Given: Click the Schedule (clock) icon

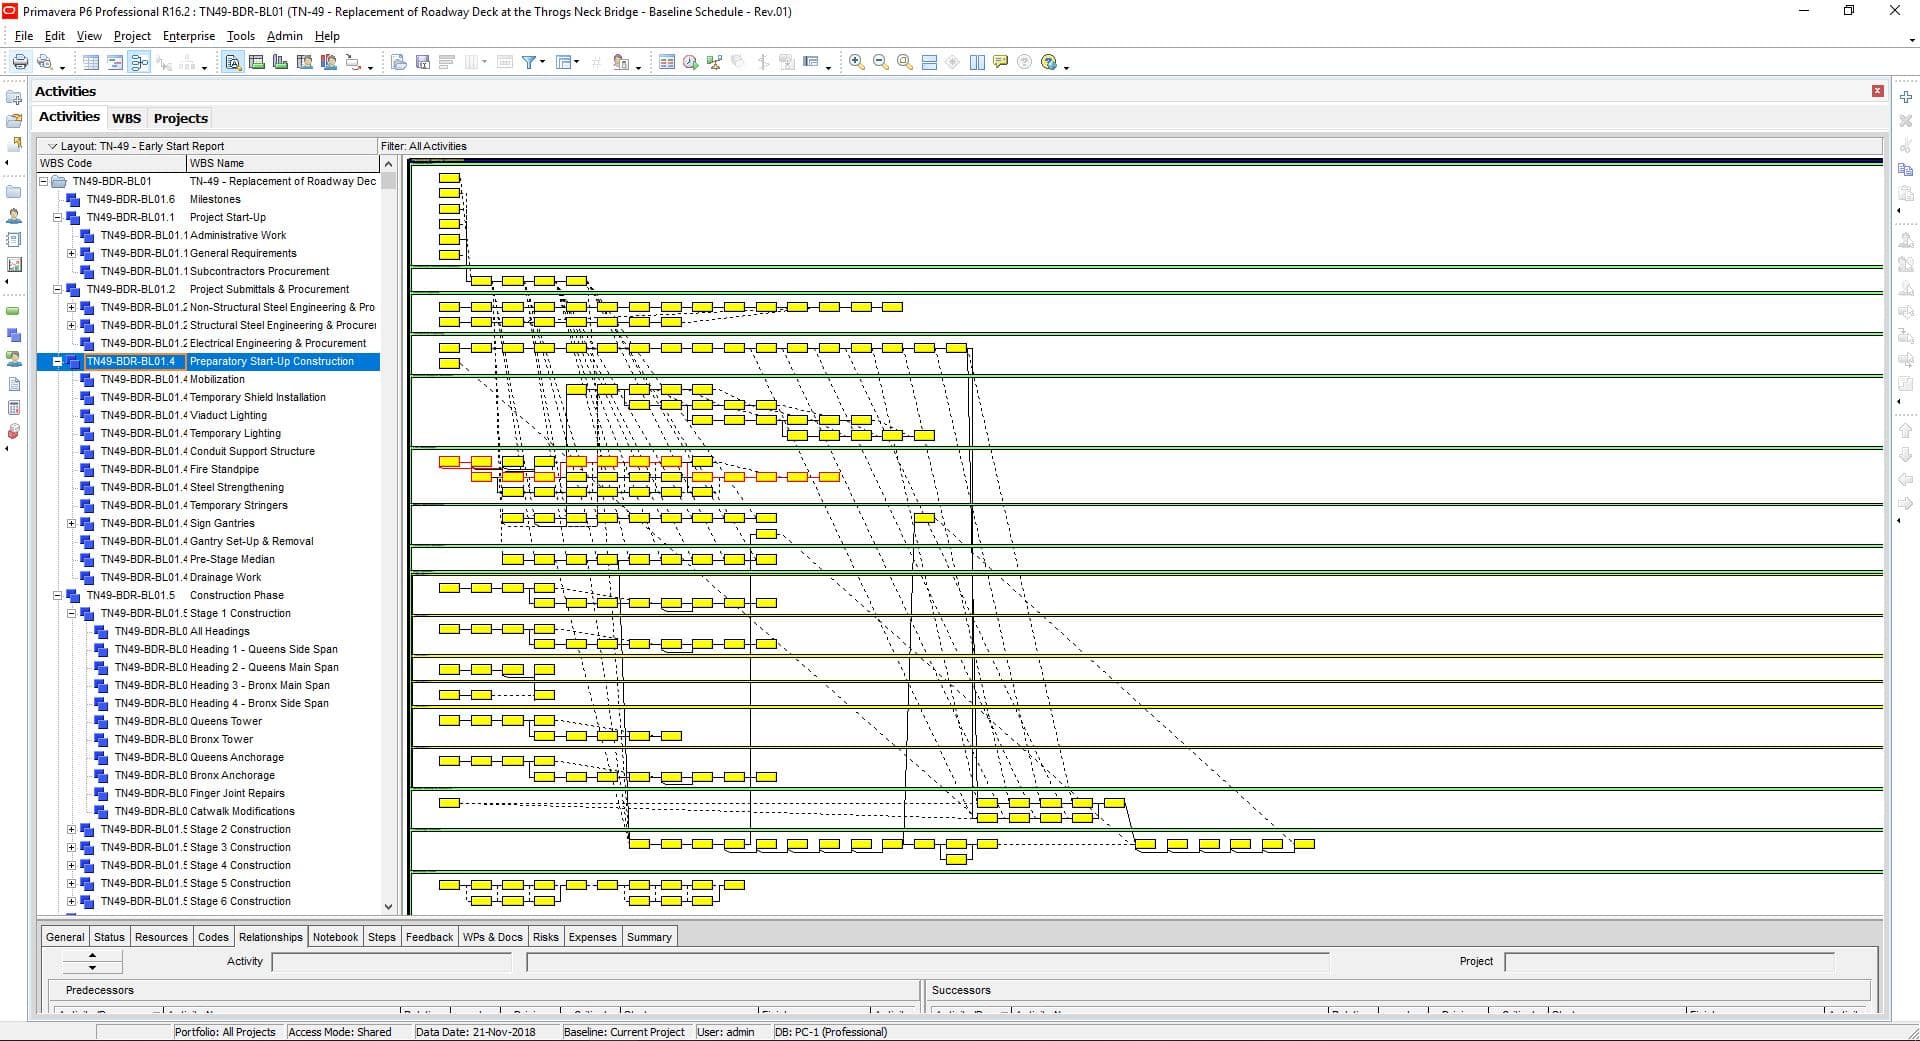Looking at the screenshot, I should click(x=691, y=62).
